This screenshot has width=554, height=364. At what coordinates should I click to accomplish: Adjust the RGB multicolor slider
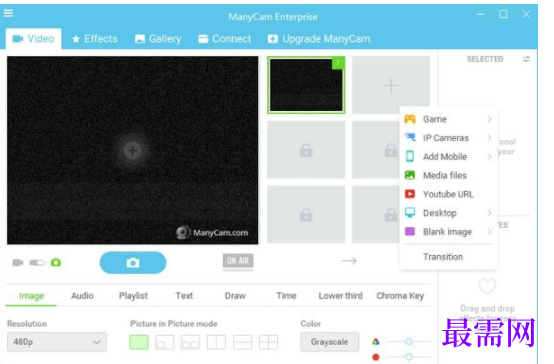409,341
